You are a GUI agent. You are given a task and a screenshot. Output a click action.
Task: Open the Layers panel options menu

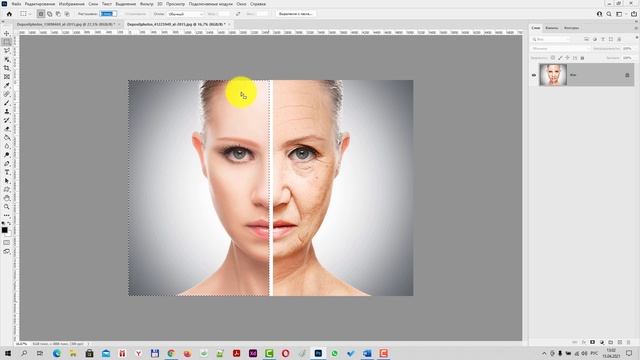tap(636, 28)
